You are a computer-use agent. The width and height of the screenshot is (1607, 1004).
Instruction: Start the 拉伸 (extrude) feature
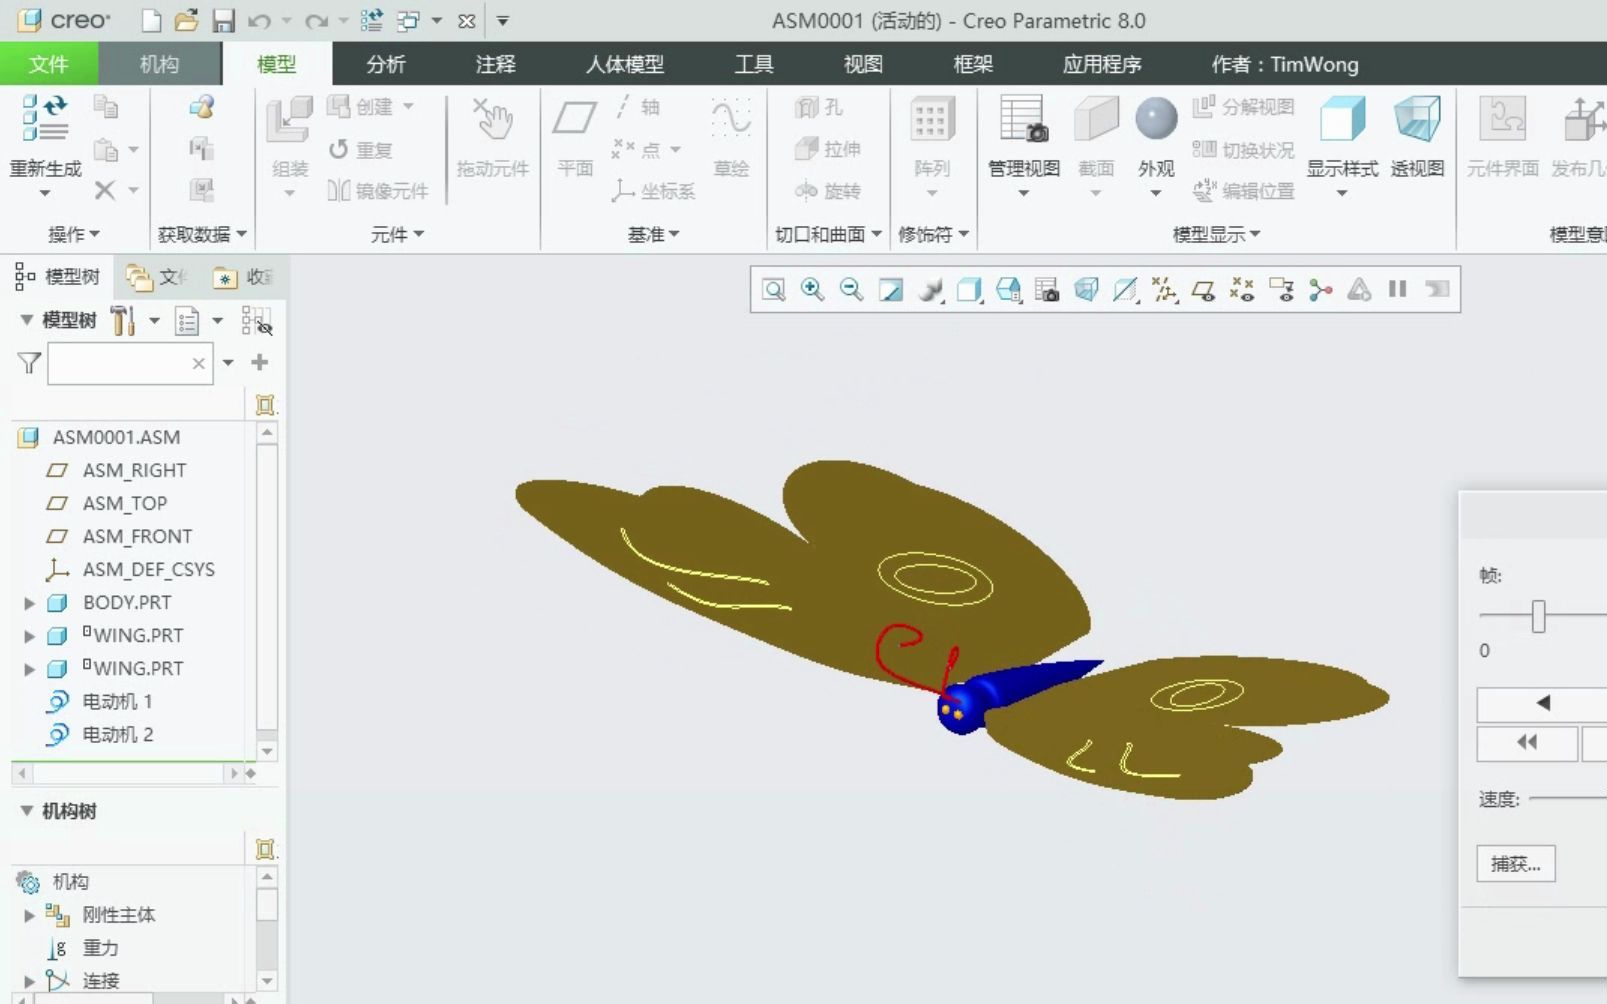pyautogui.click(x=829, y=148)
